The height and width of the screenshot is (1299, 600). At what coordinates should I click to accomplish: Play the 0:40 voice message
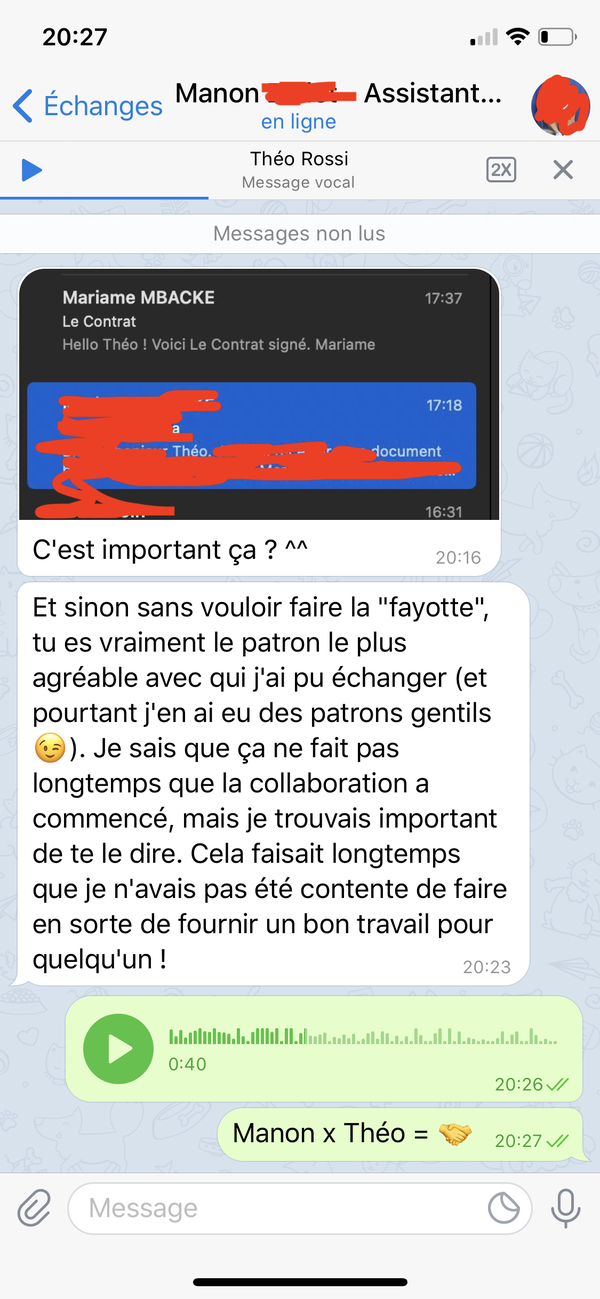point(119,1049)
